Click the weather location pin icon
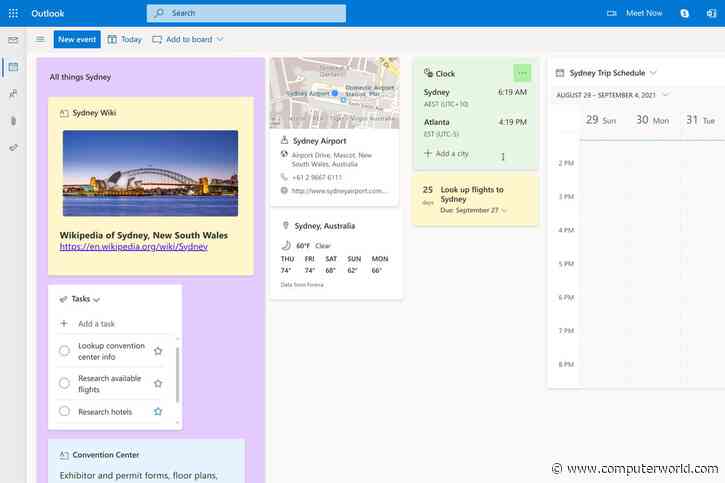This screenshot has width=725, height=483. coord(286,226)
